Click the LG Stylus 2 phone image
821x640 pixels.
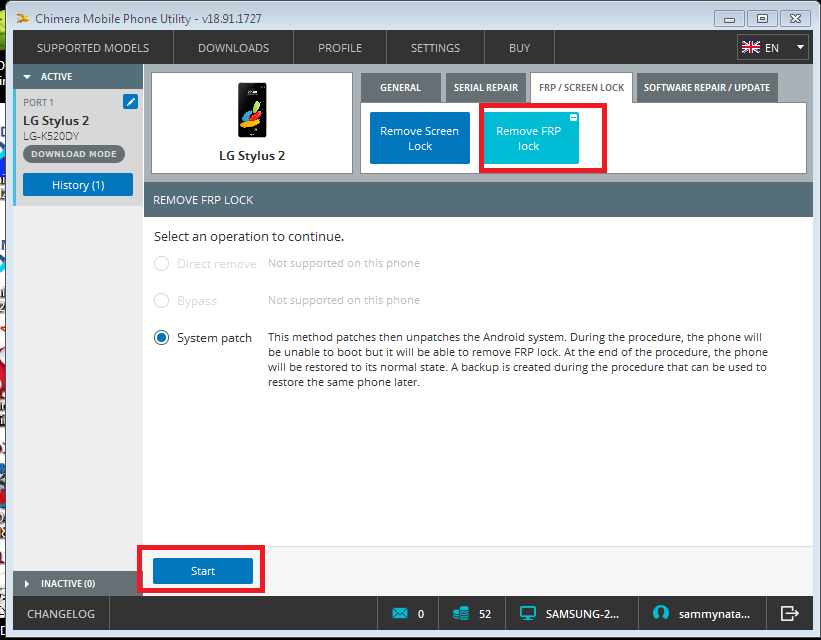click(252, 110)
